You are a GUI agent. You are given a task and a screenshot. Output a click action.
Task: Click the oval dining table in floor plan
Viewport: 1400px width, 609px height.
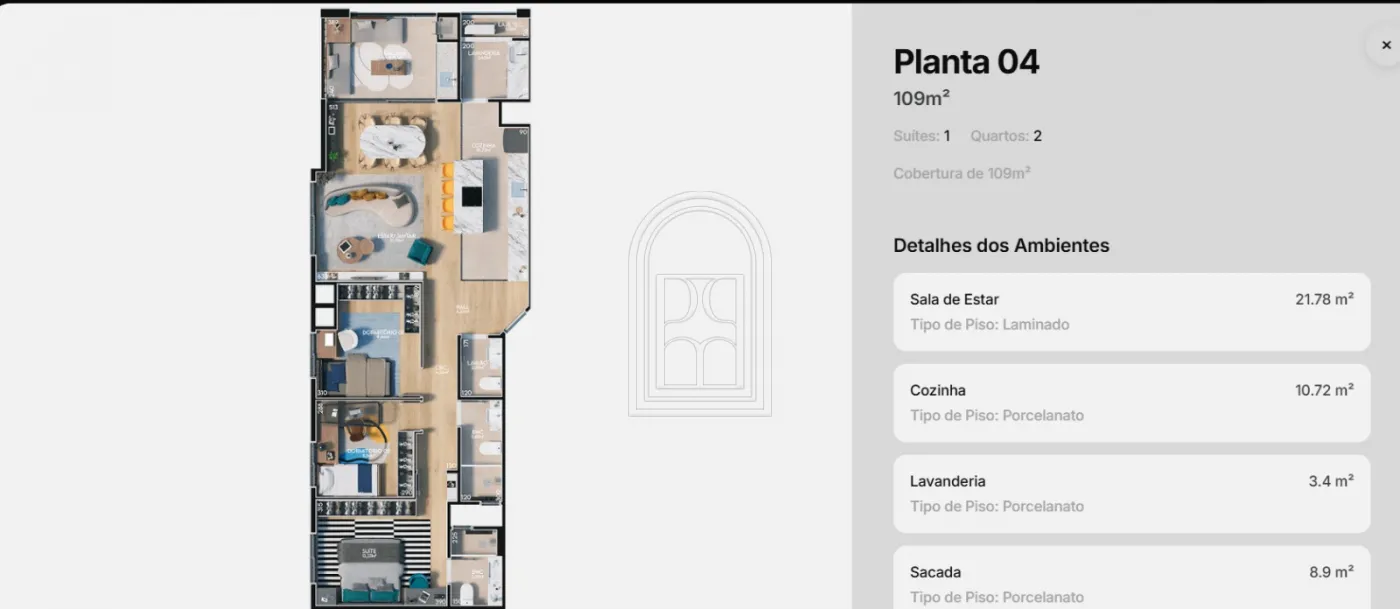(392, 141)
